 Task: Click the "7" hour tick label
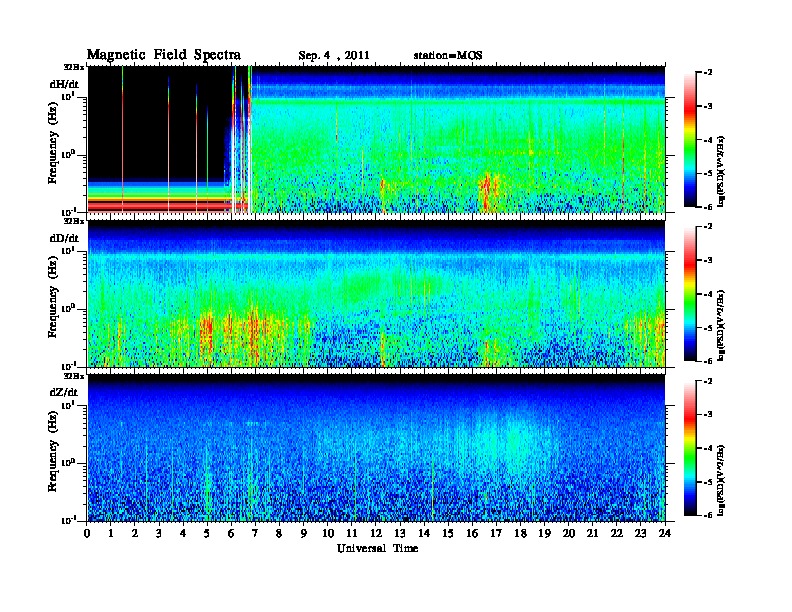[x=255, y=533]
